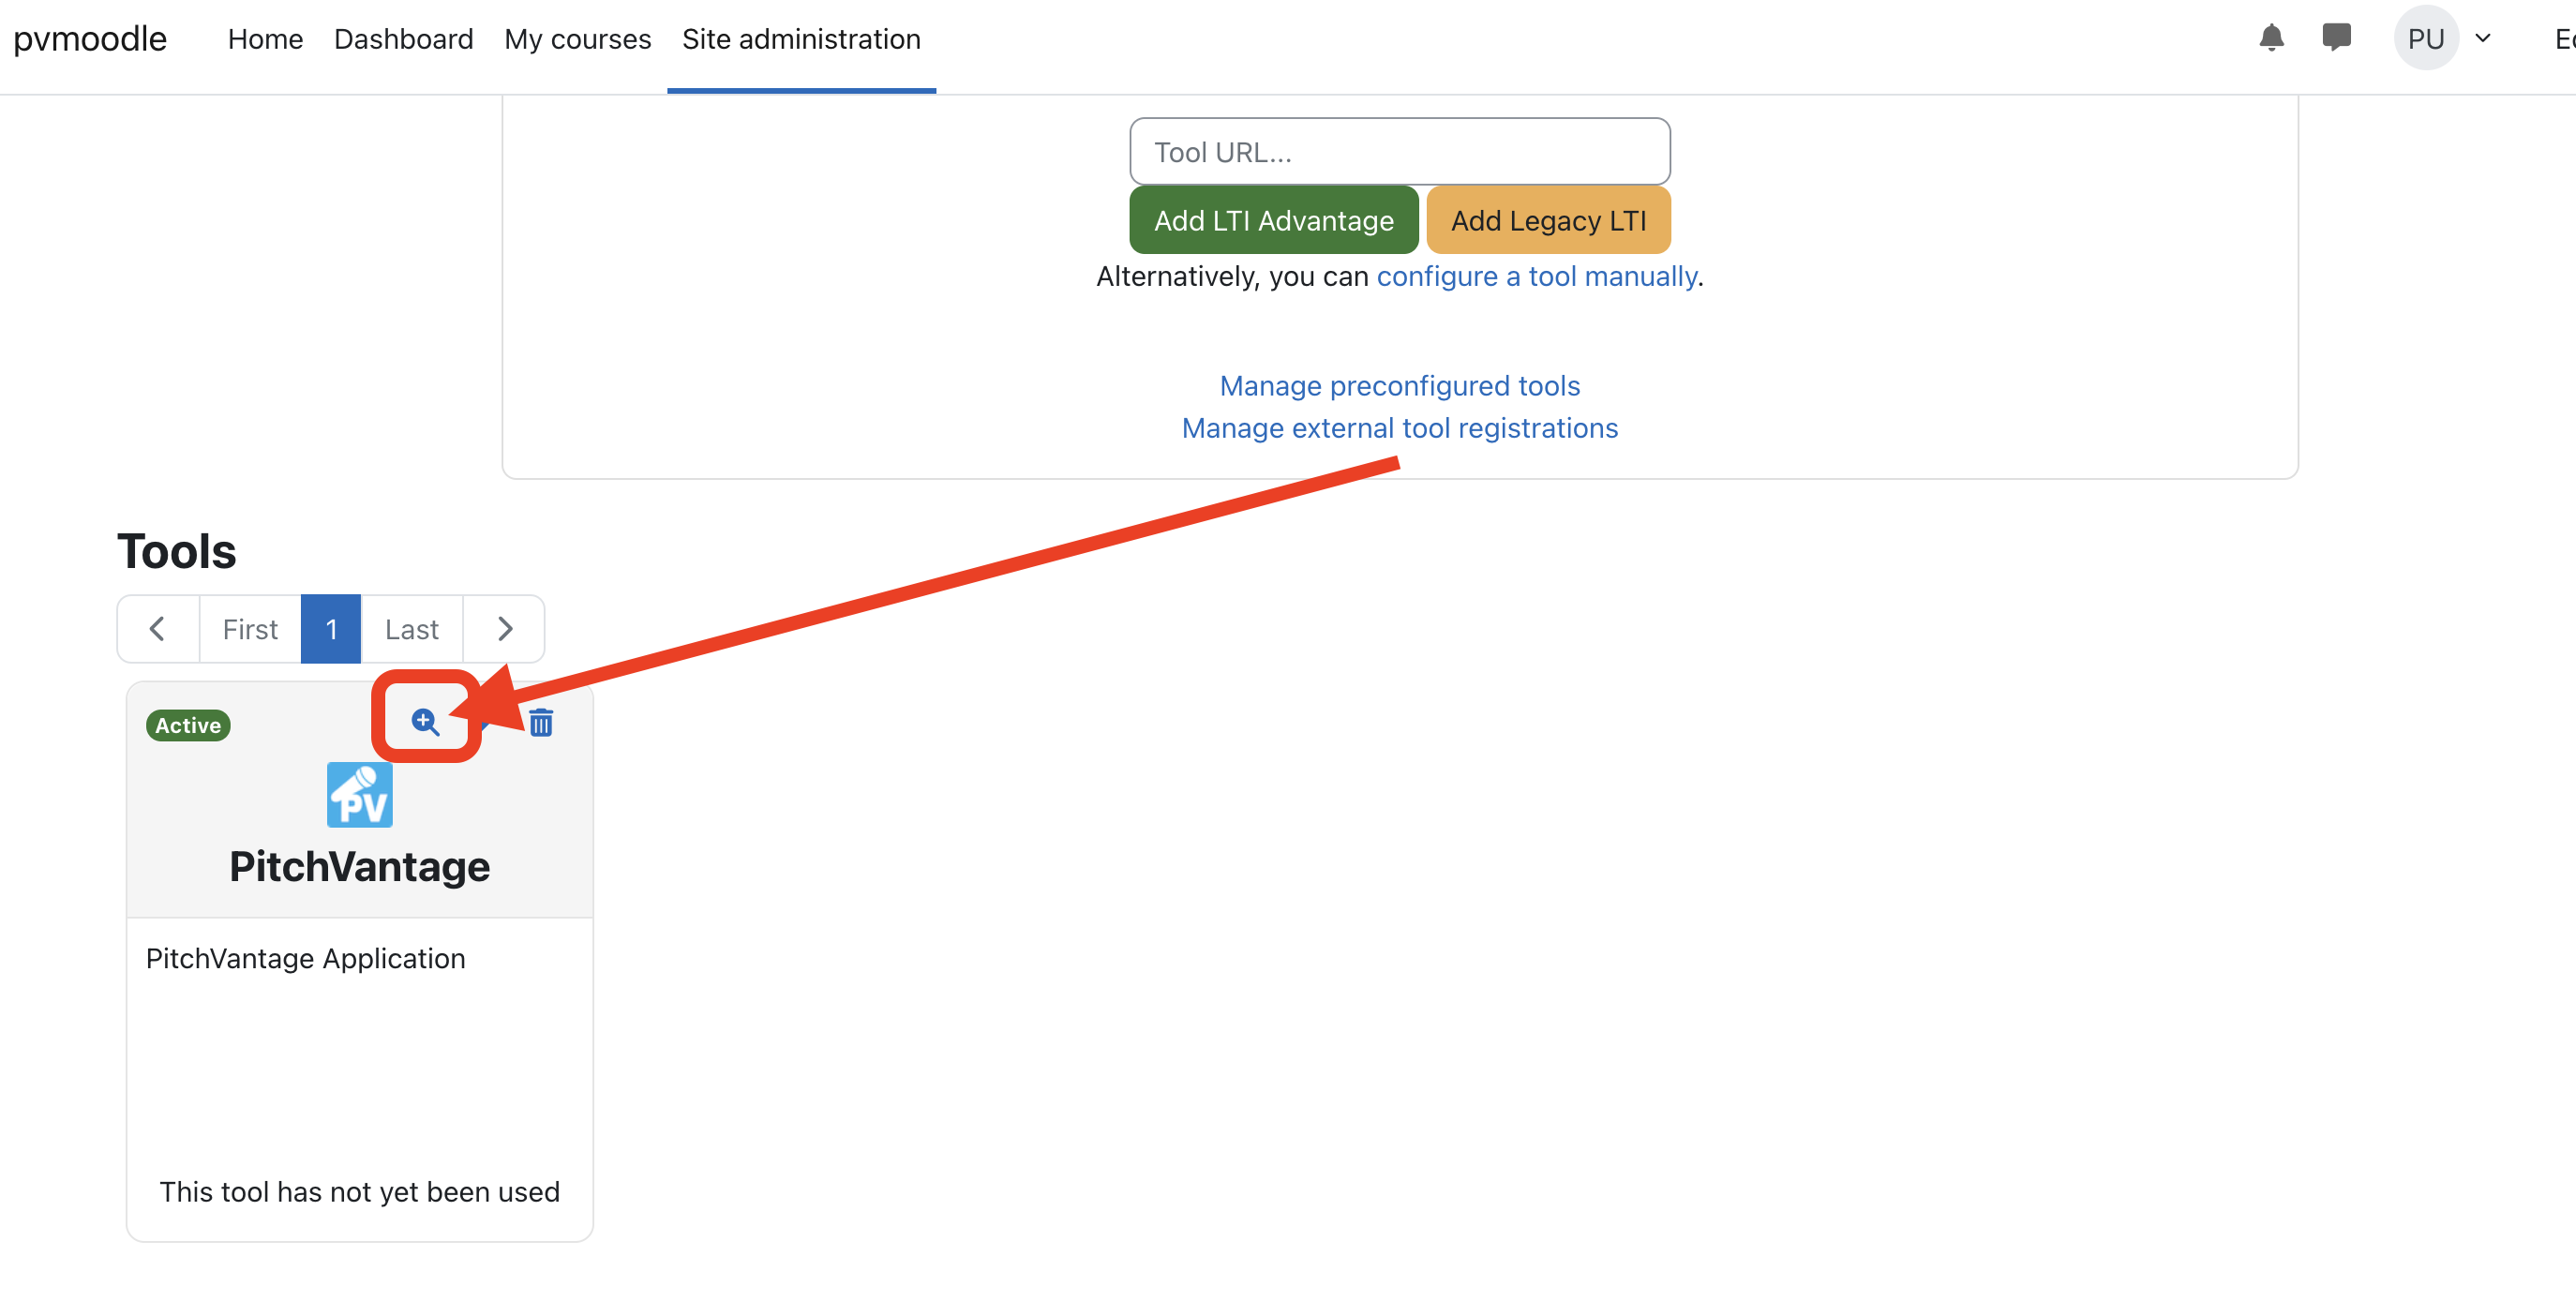Select page 1 in tools pagination

(x=331, y=629)
